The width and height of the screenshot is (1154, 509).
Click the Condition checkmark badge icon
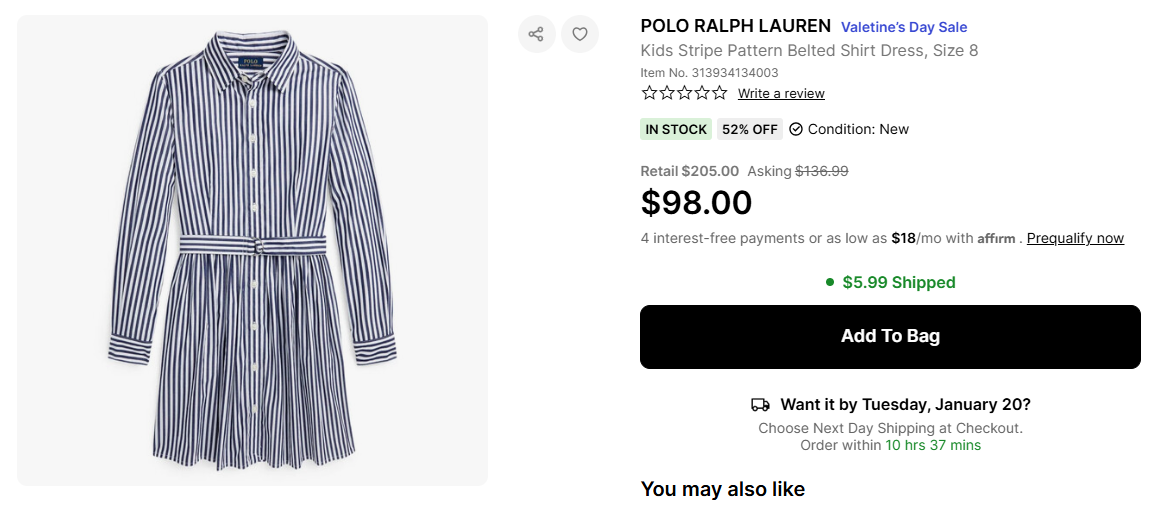click(796, 129)
